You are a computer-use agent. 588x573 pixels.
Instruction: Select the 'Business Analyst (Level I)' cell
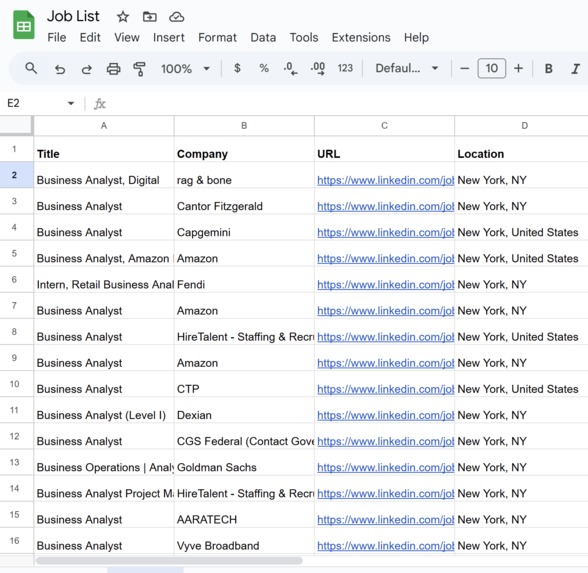(x=104, y=410)
